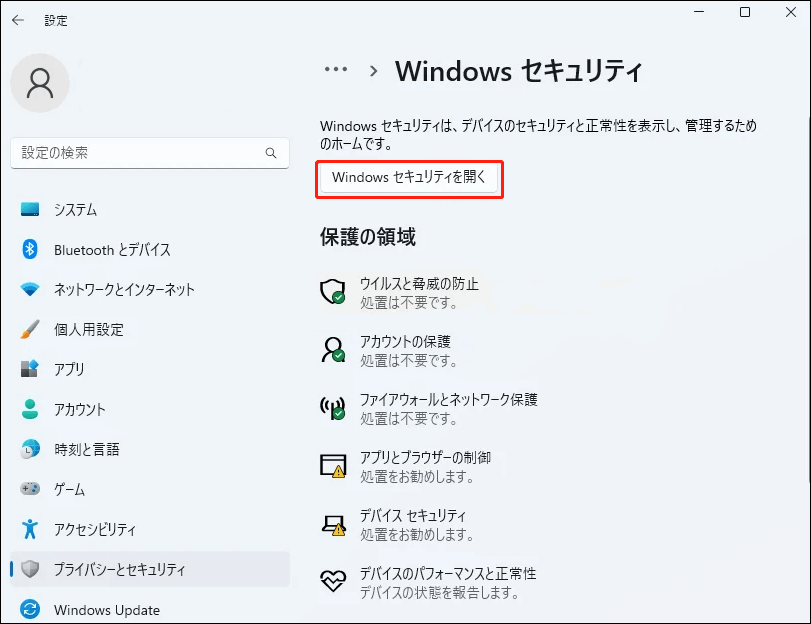
Task: Open ファイアウォールとネットワーク保護 entry
Action: [x=448, y=400]
